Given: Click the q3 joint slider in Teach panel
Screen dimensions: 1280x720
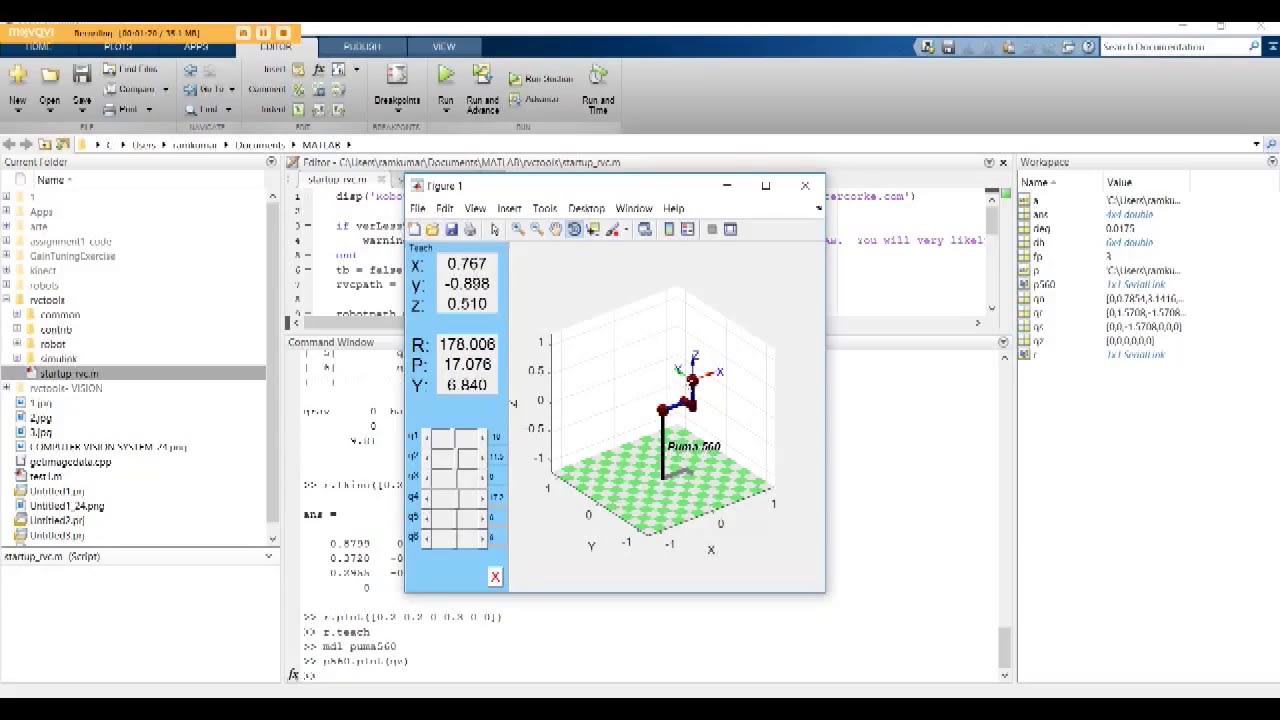Looking at the screenshot, I should pyautogui.click(x=455, y=477).
